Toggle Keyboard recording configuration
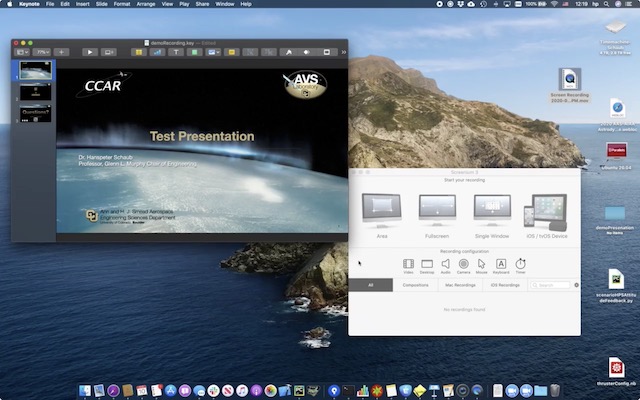This screenshot has width=640, height=400. click(501, 266)
